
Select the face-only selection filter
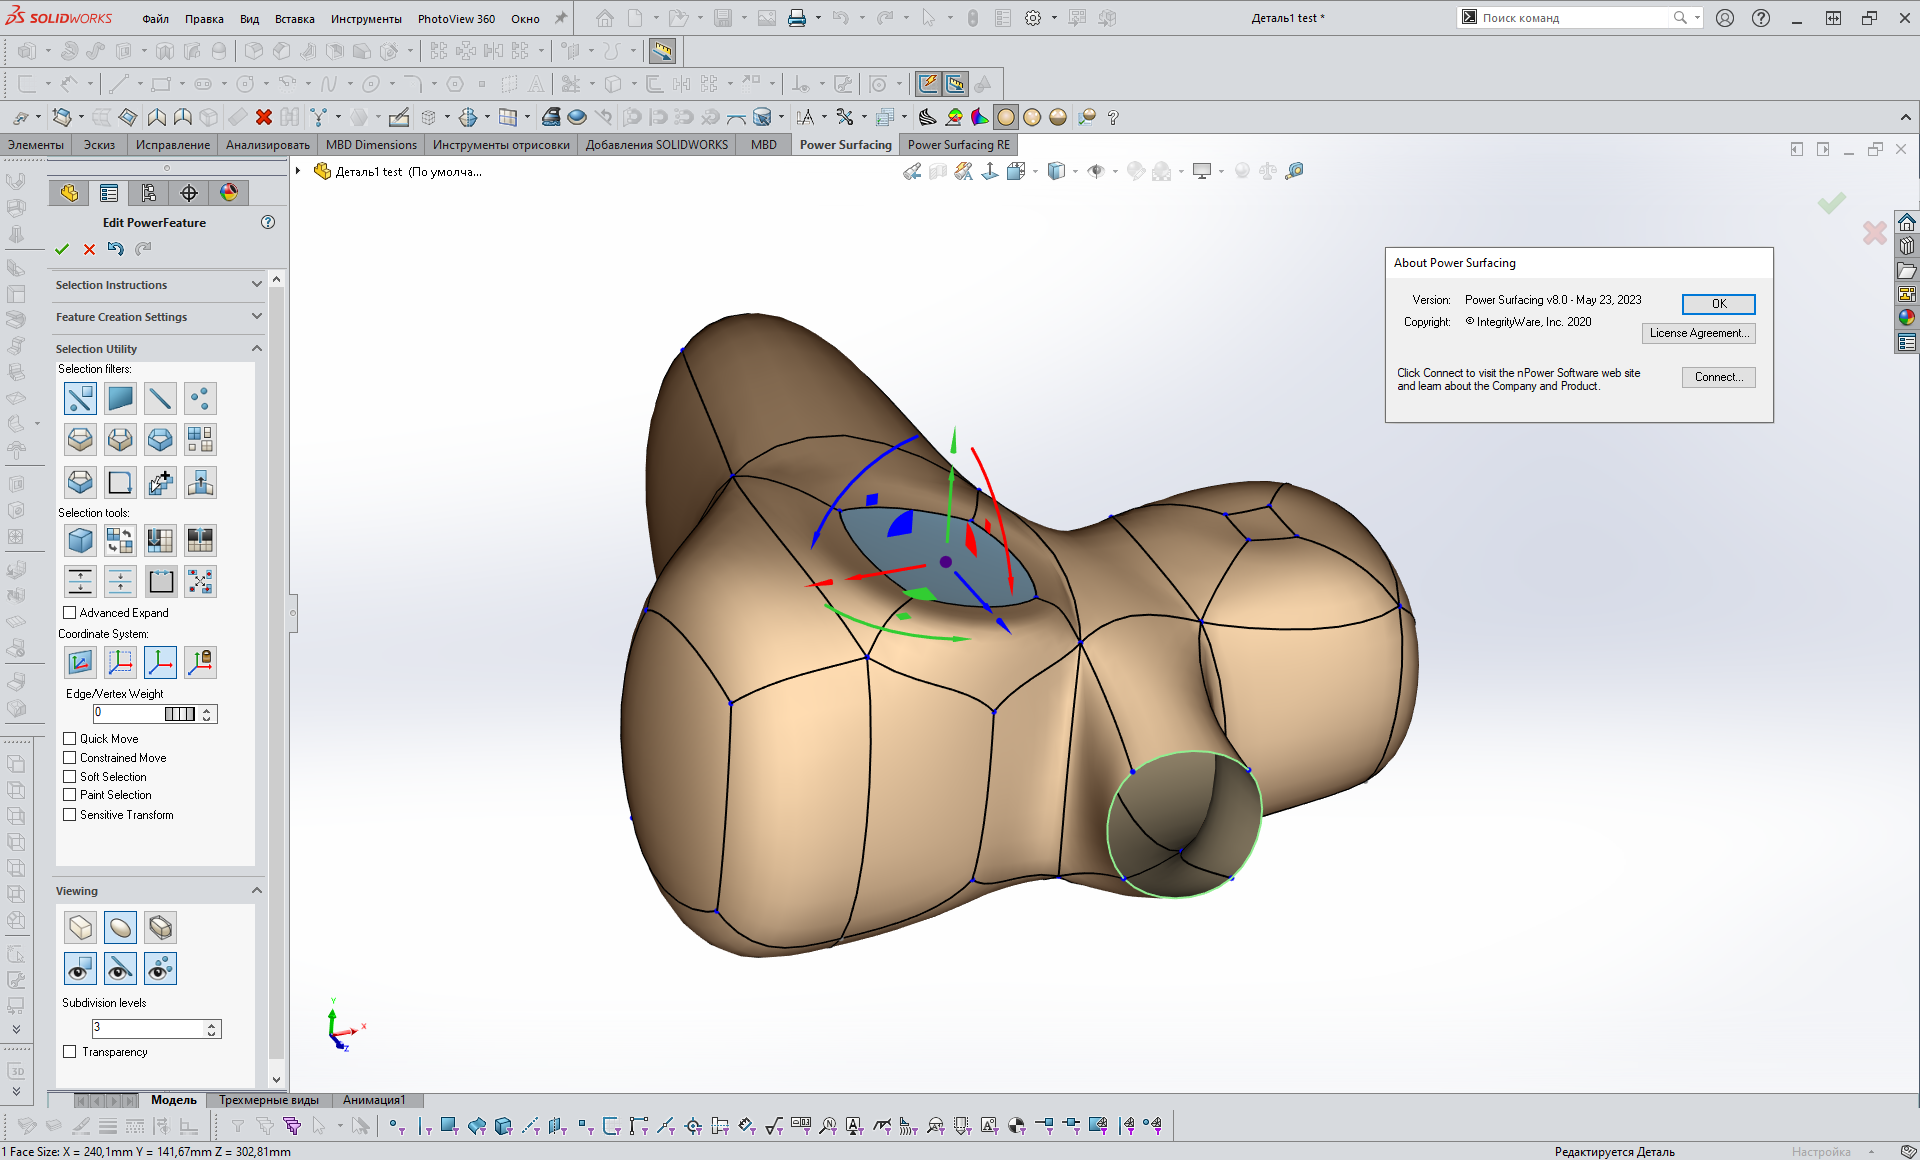[x=120, y=399]
